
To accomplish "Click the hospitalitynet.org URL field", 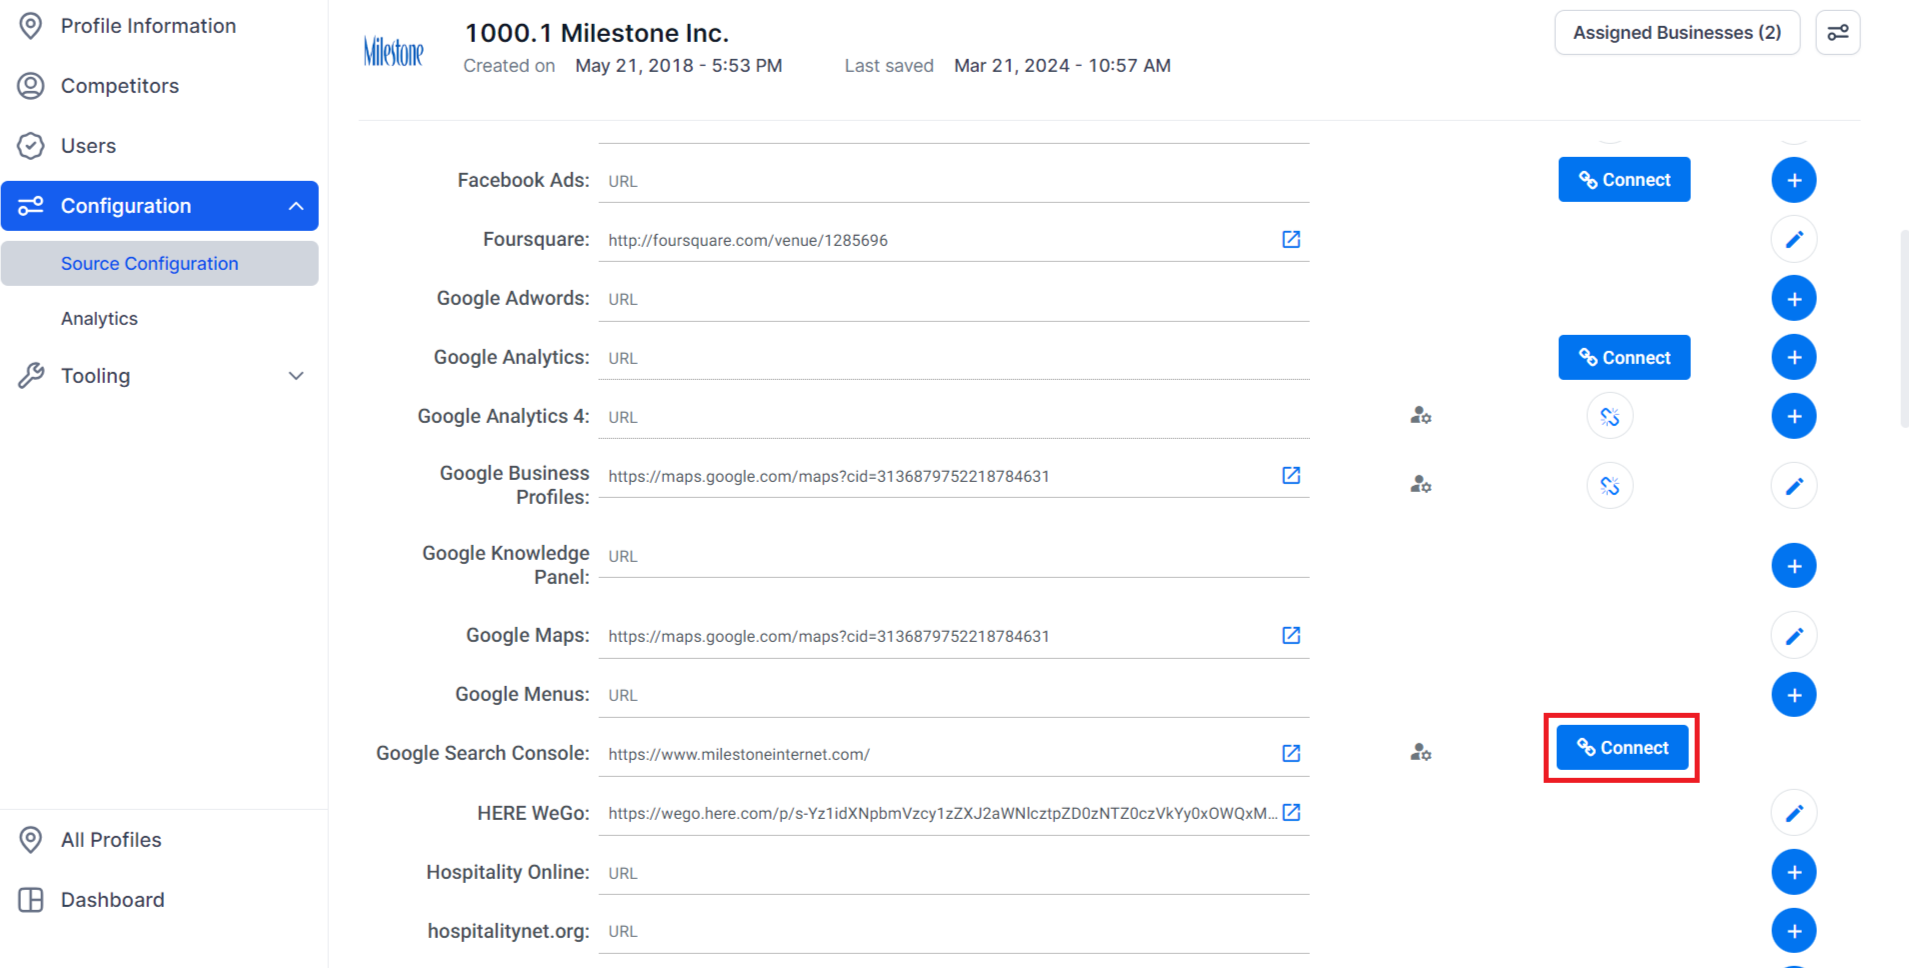I will [x=954, y=931].
